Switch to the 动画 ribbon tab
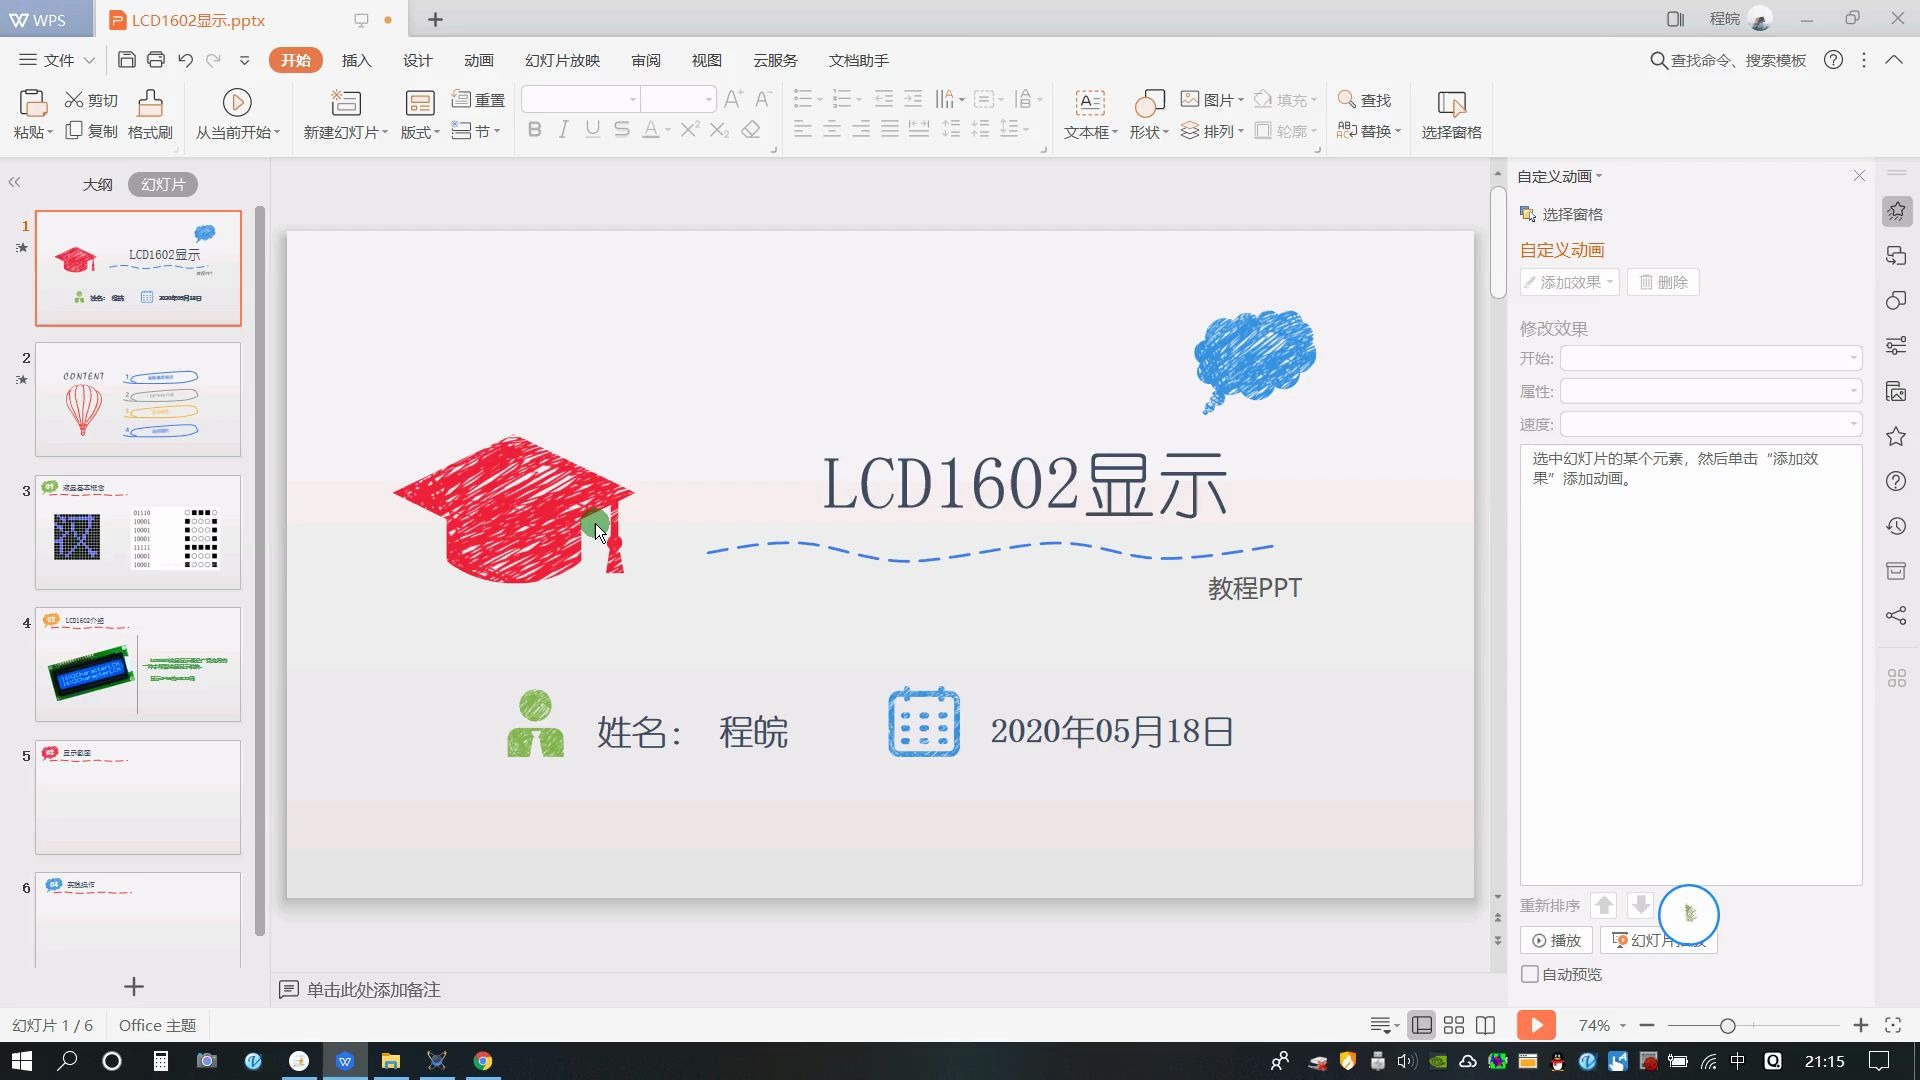Screen dimensions: 1920x1080 coord(478,60)
